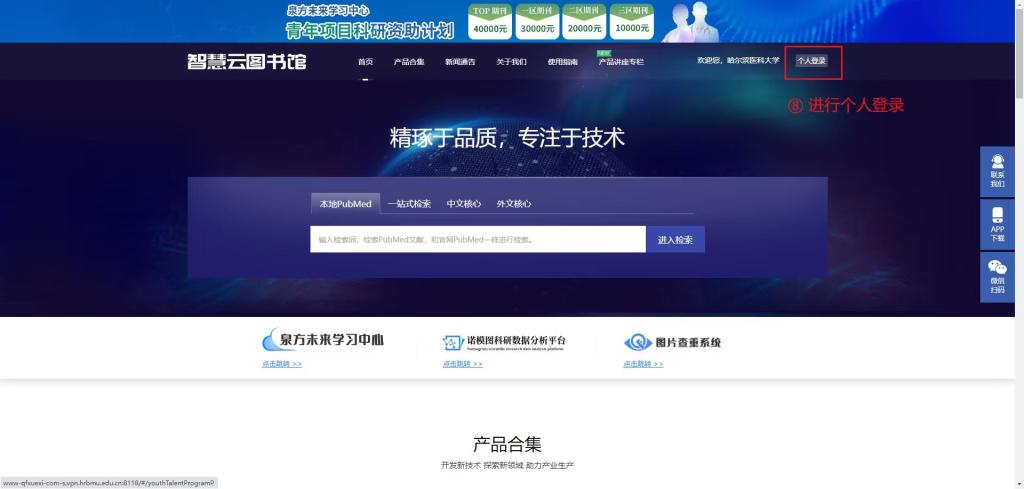Select the 本地PubMed search tab
Viewport: 1024px width, 489px height.
[345, 204]
